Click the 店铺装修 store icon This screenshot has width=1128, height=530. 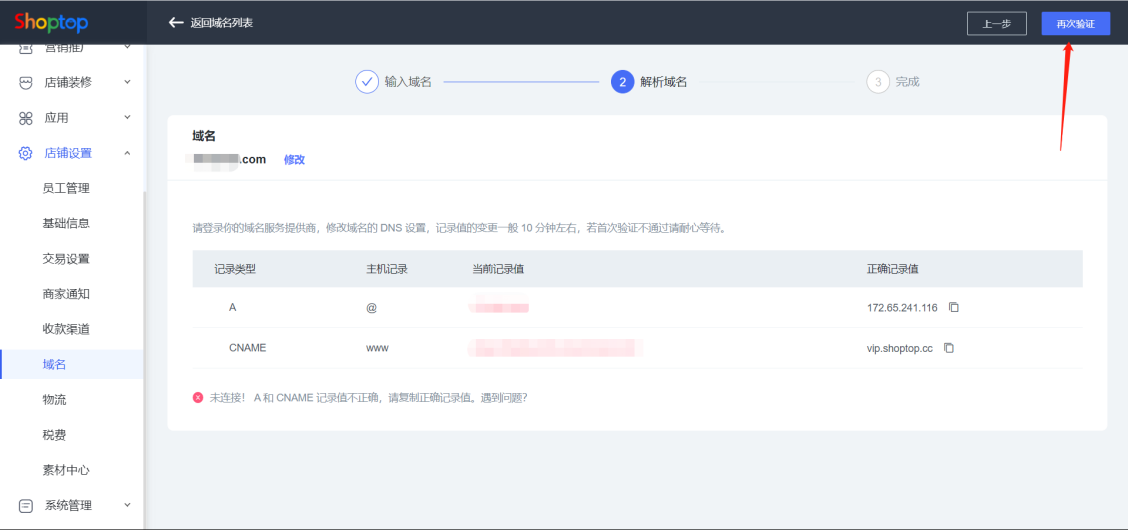(26, 83)
